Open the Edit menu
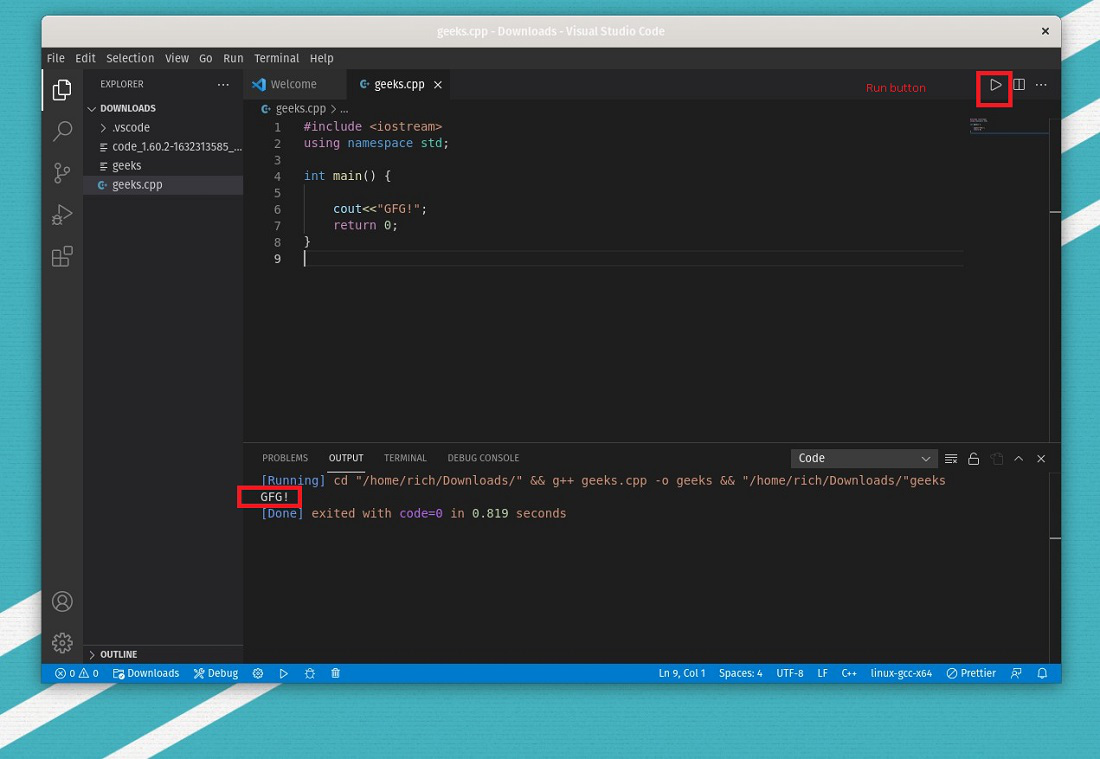 point(85,58)
